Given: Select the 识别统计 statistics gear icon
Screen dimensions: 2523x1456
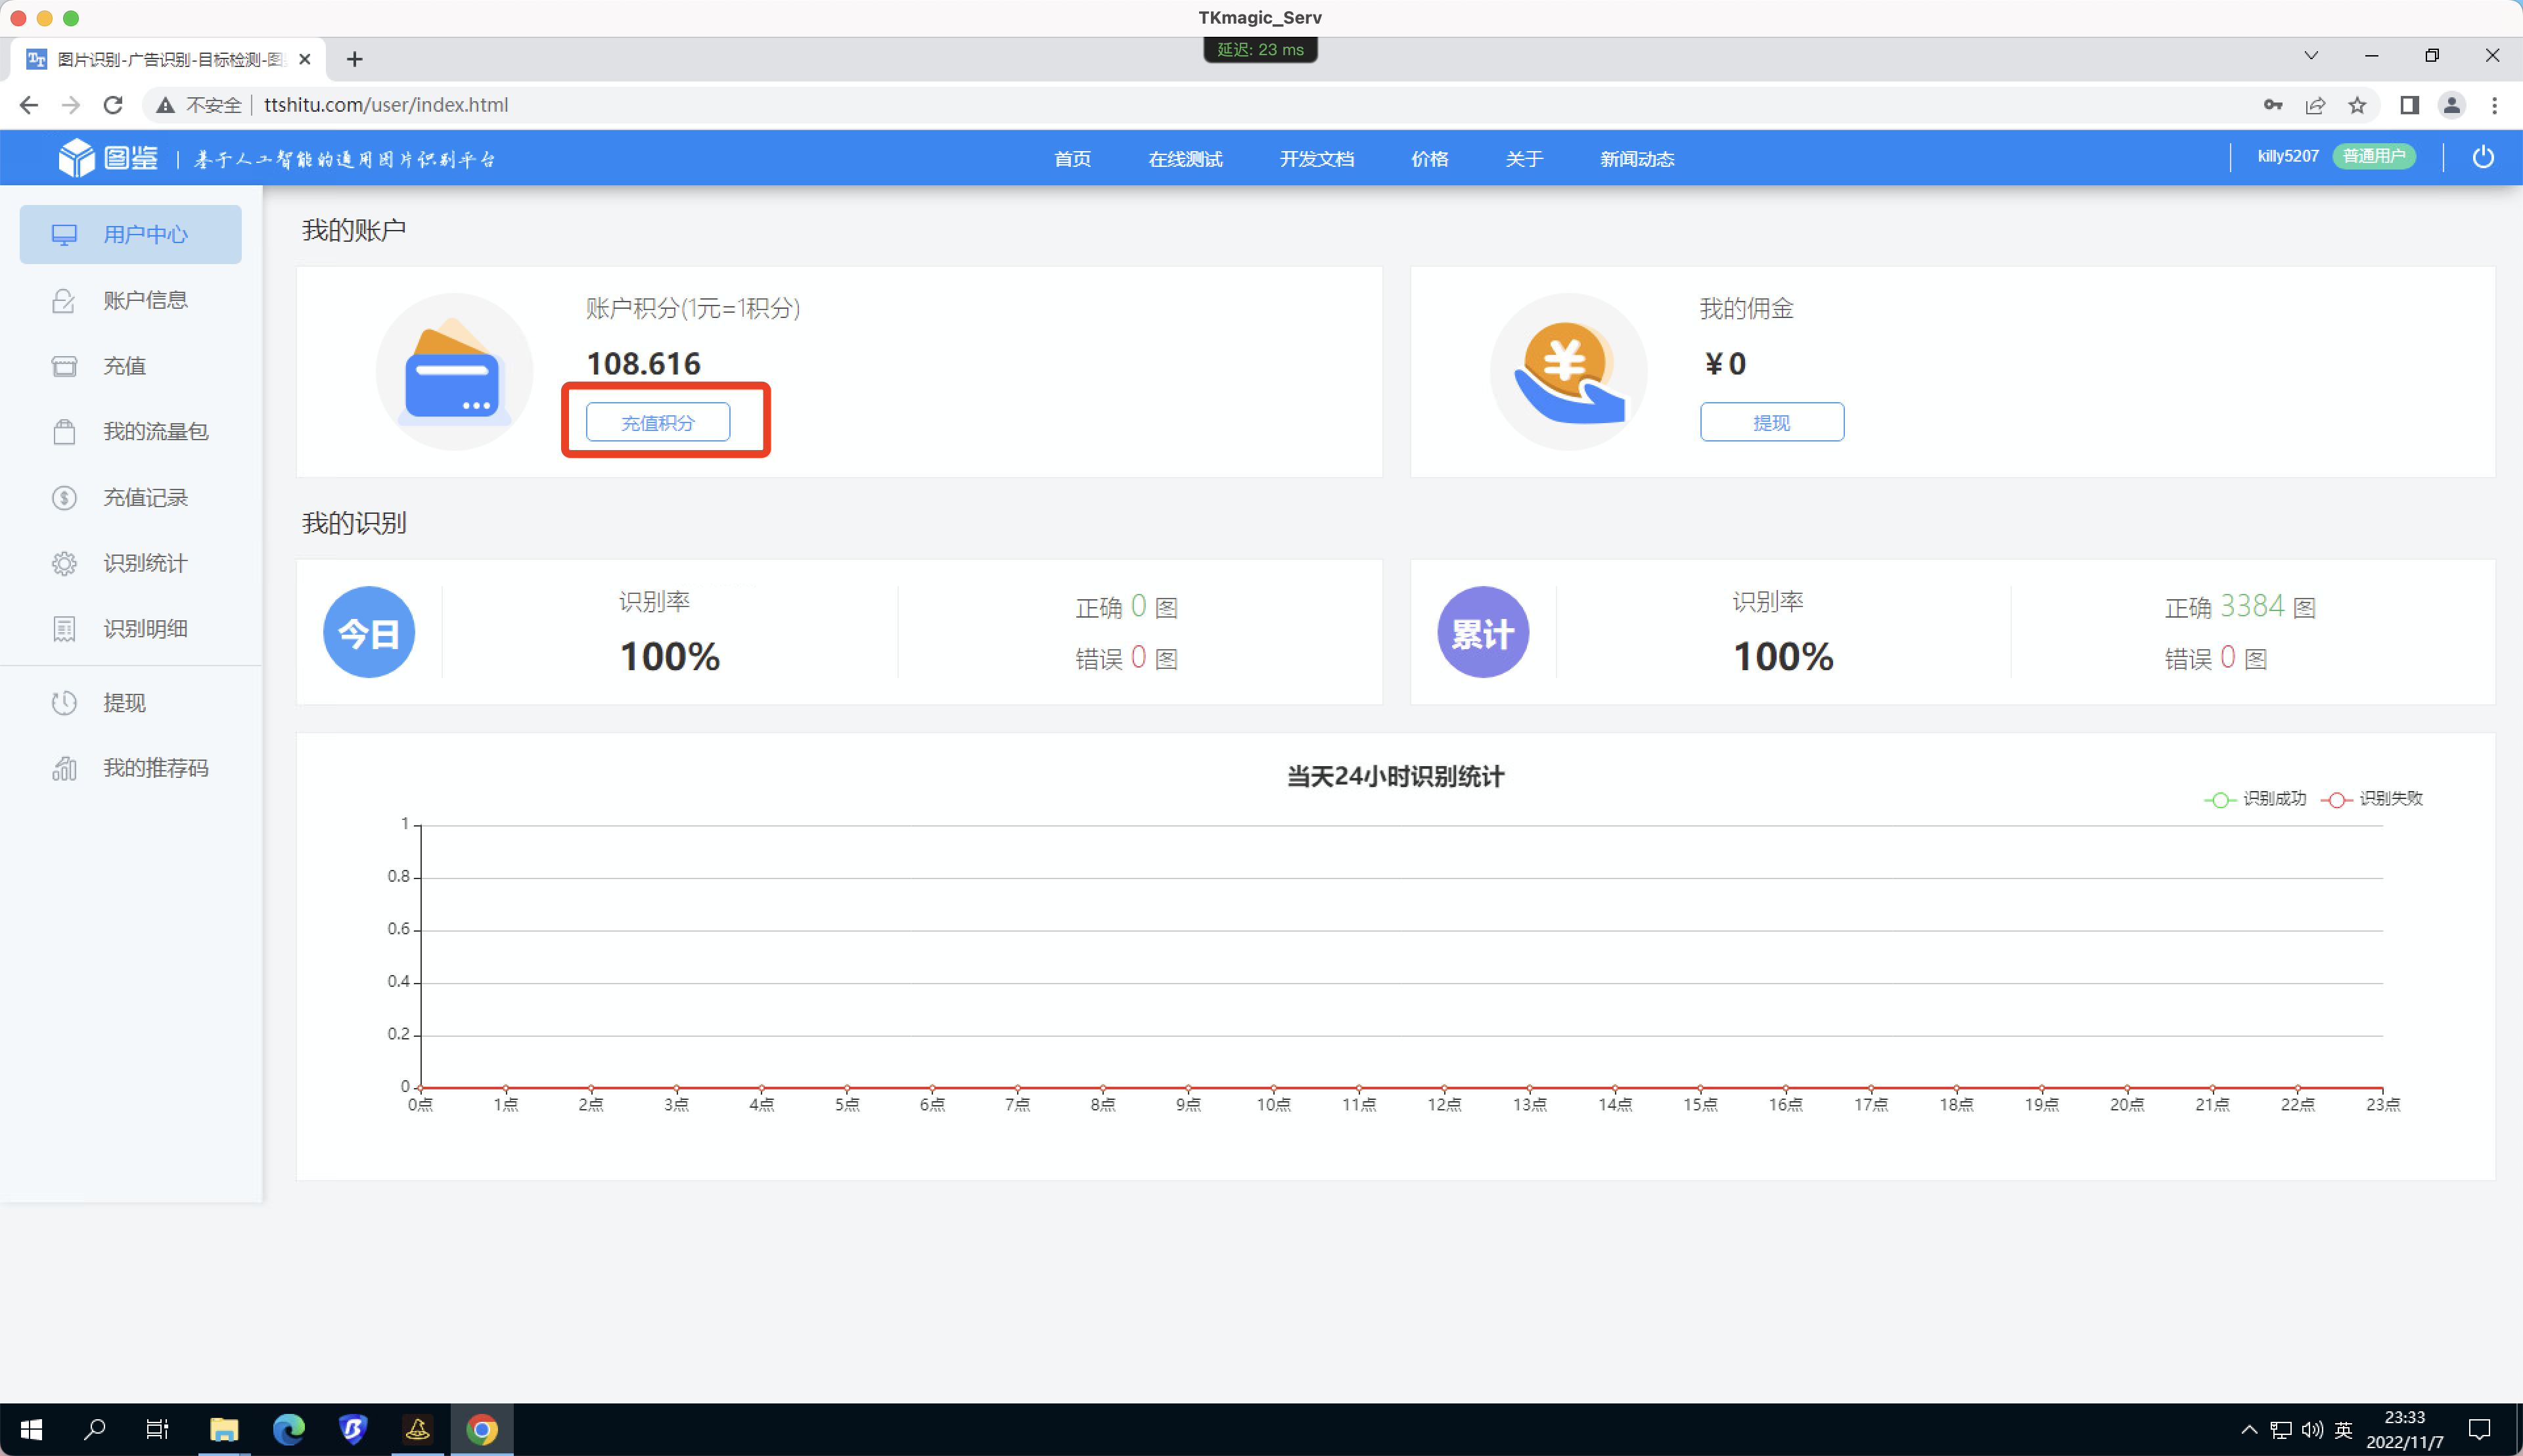Looking at the screenshot, I should point(63,563).
